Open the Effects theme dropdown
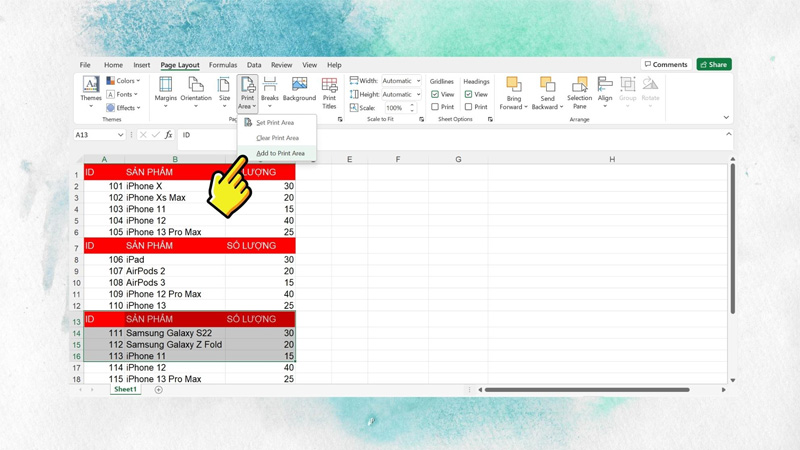This screenshot has width=800, height=450. pos(123,108)
